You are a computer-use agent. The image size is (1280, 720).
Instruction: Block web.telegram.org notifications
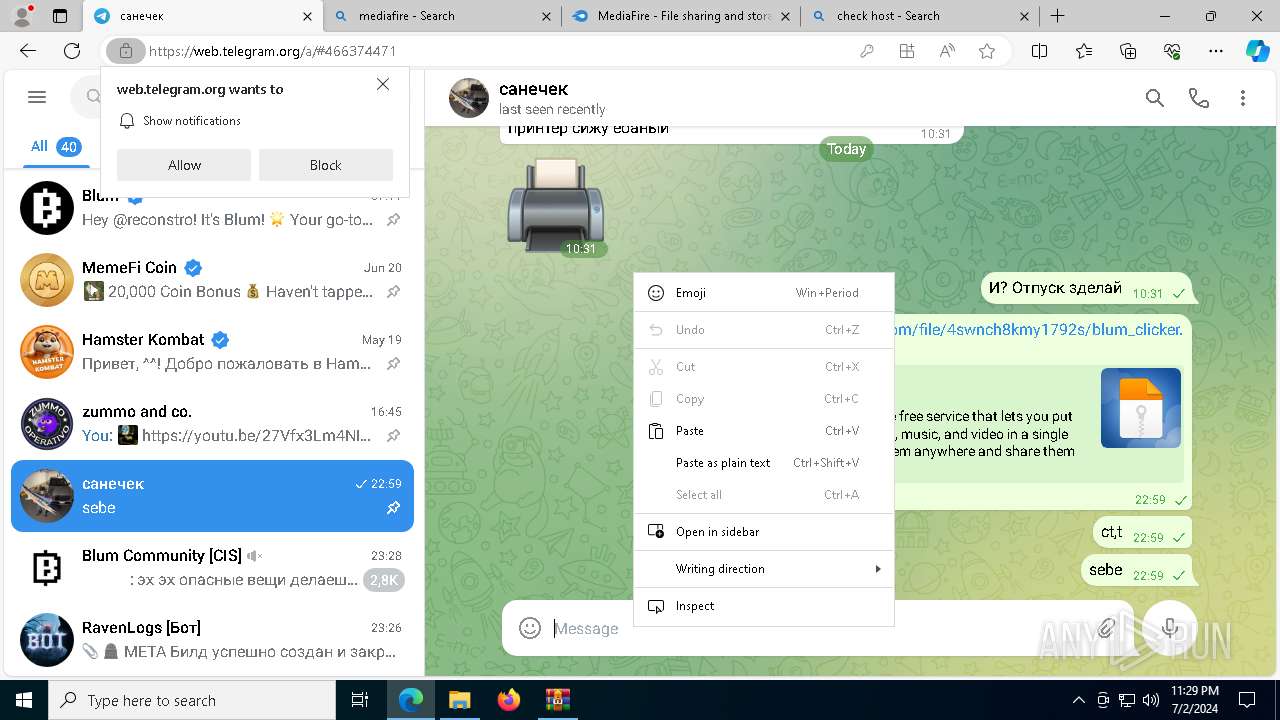coord(325,165)
